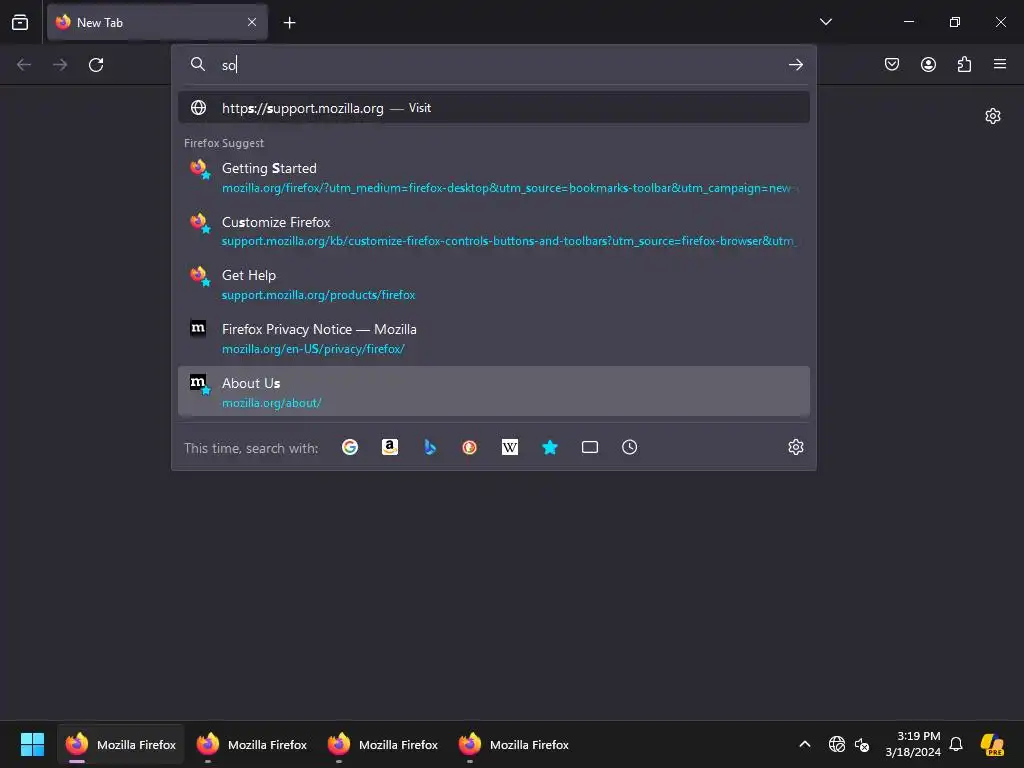This screenshot has width=1024, height=768.
Task: Close the New Tab tab
Action: [252, 22]
